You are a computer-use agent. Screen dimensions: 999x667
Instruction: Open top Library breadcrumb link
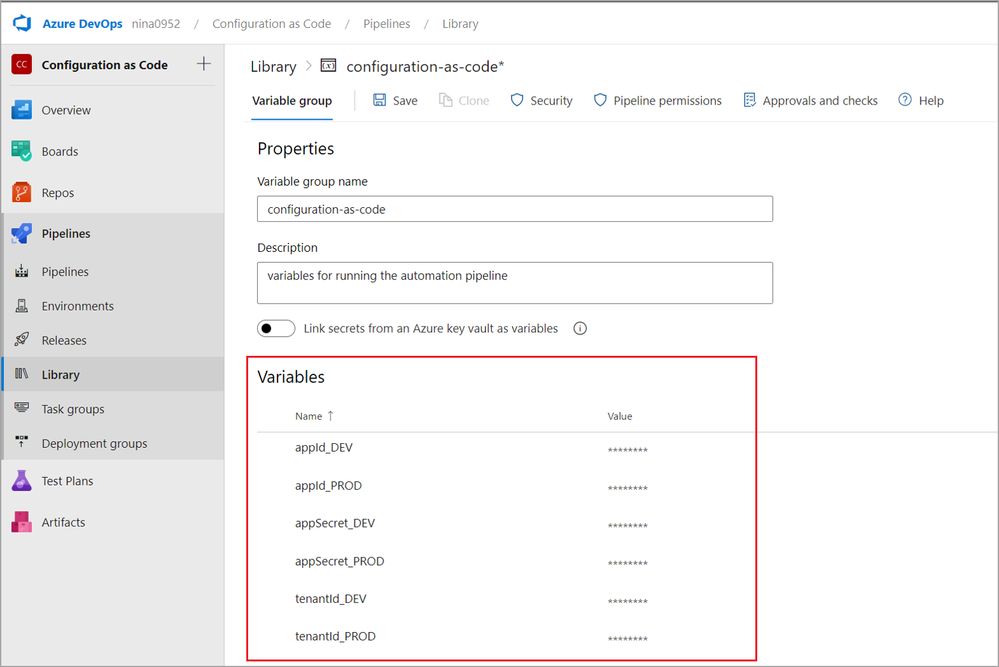click(x=460, y=24)
